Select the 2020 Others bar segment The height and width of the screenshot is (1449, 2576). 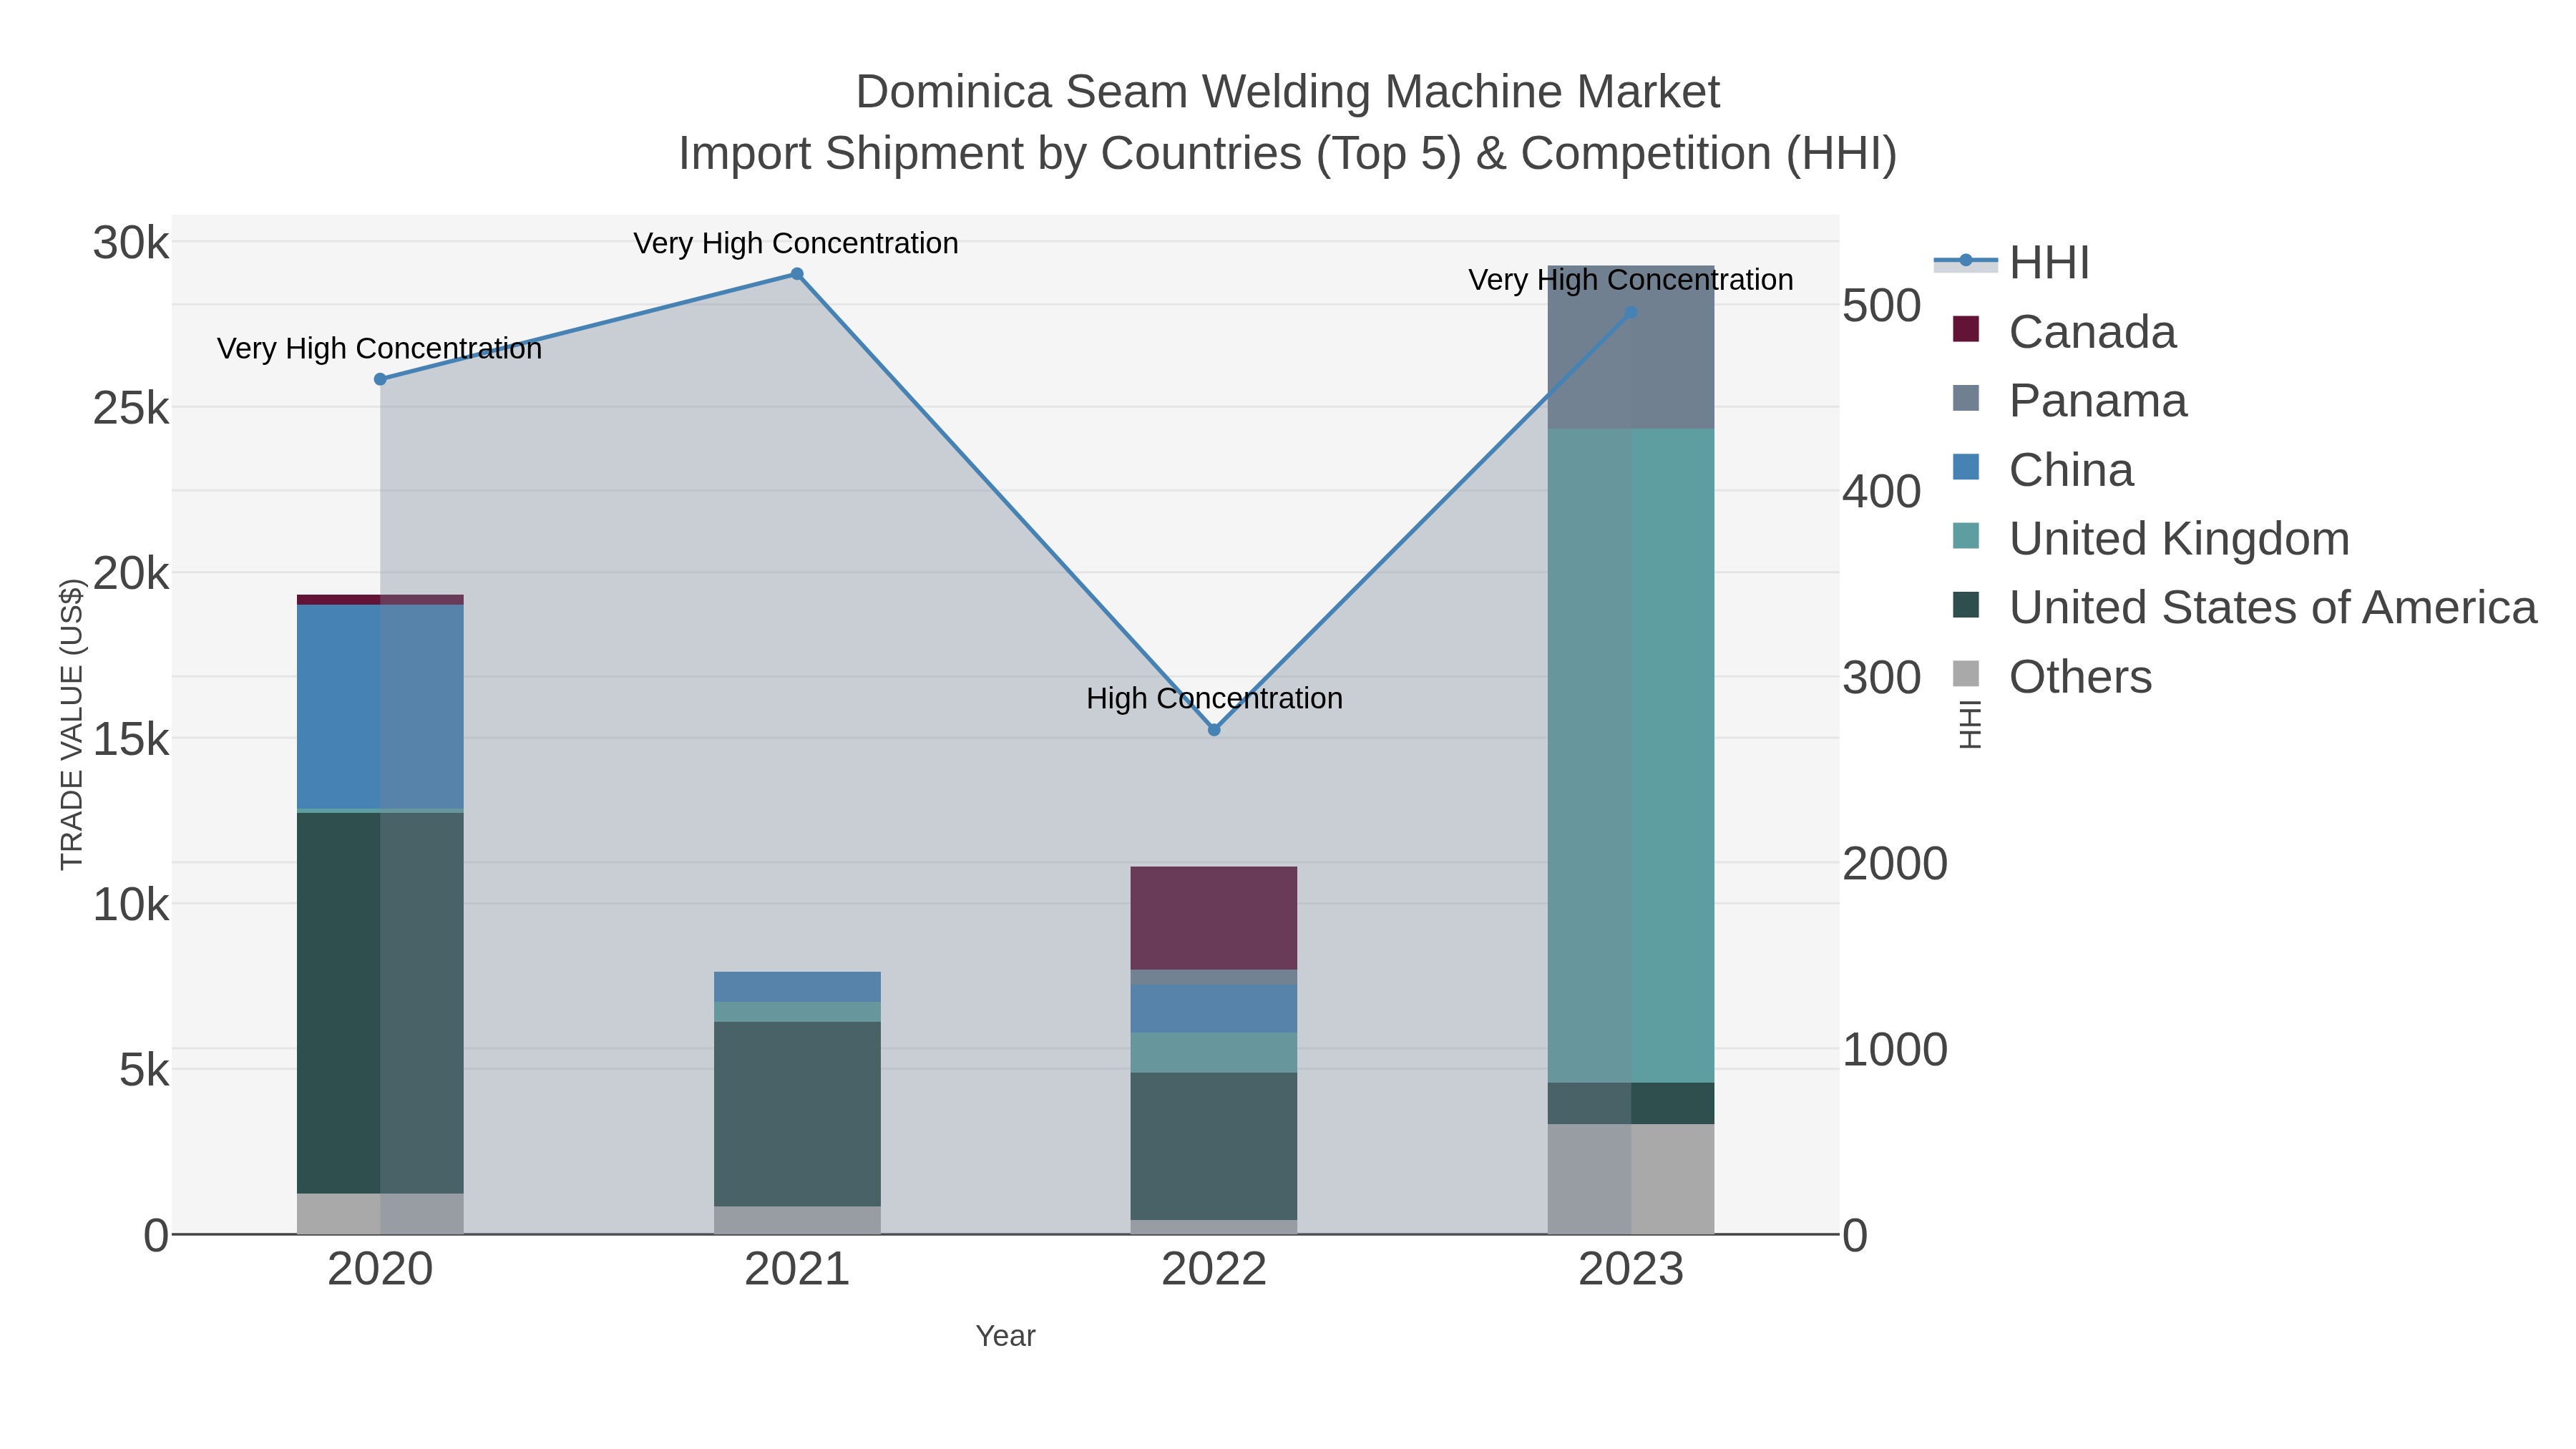click(x=380, y=1214)
